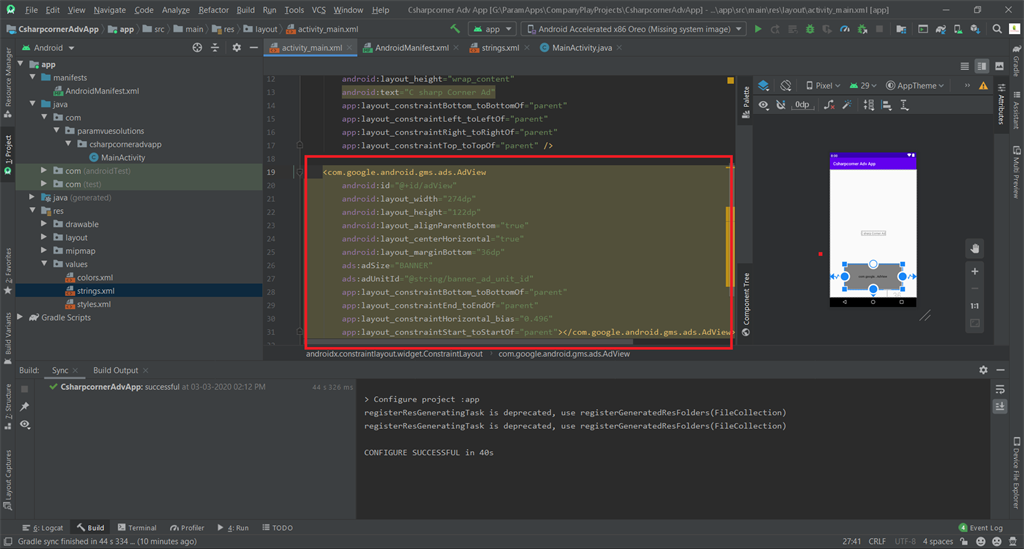Viewport: 1024px width, 549px height.
Task: Switch editor to Split view
Action: click(x=982, y=66)
